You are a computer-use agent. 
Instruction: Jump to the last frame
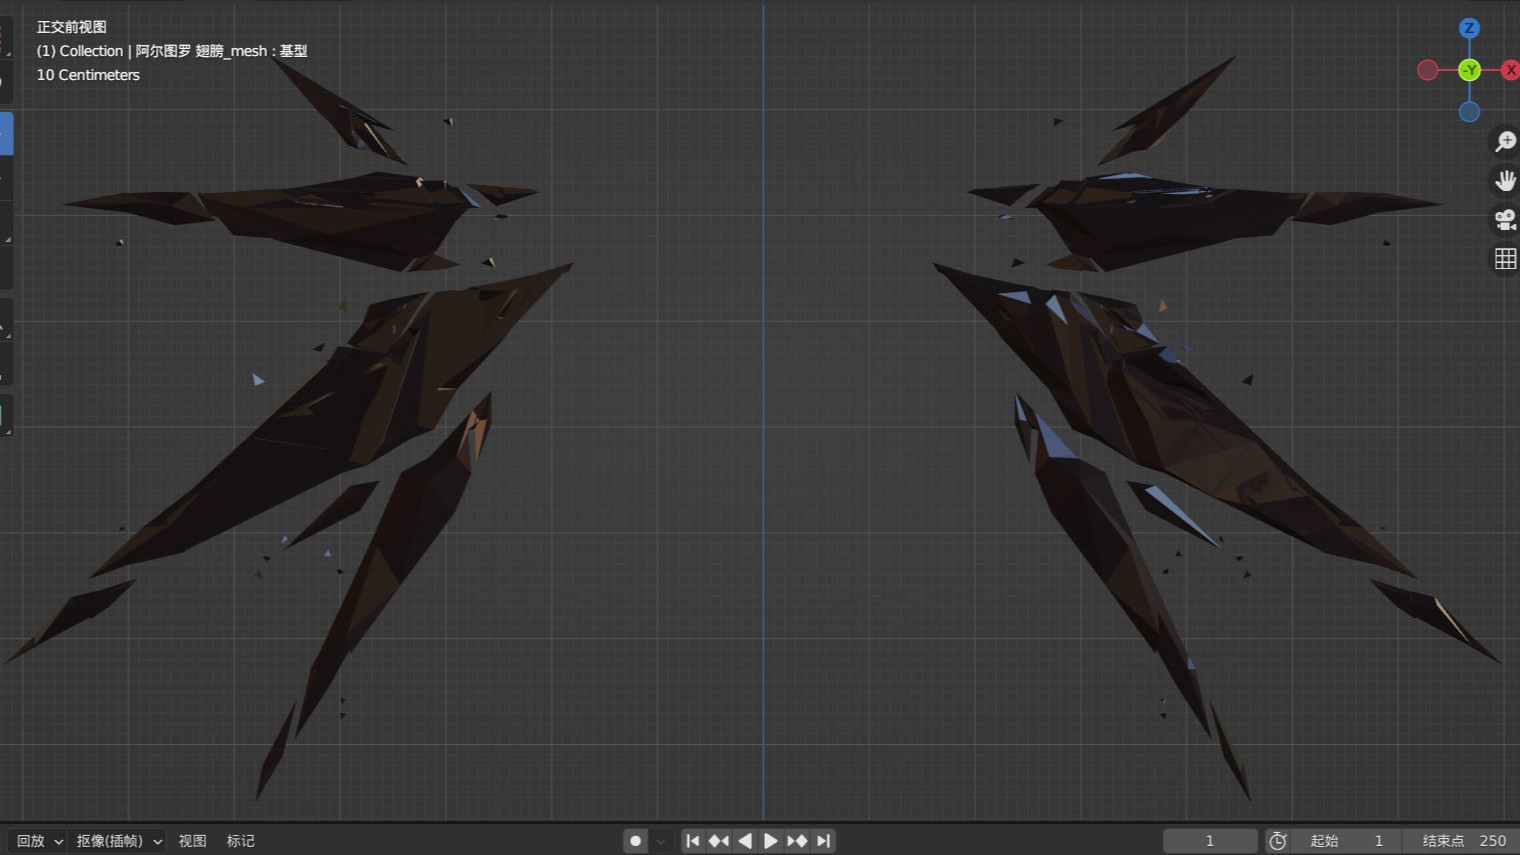point(823,841)
